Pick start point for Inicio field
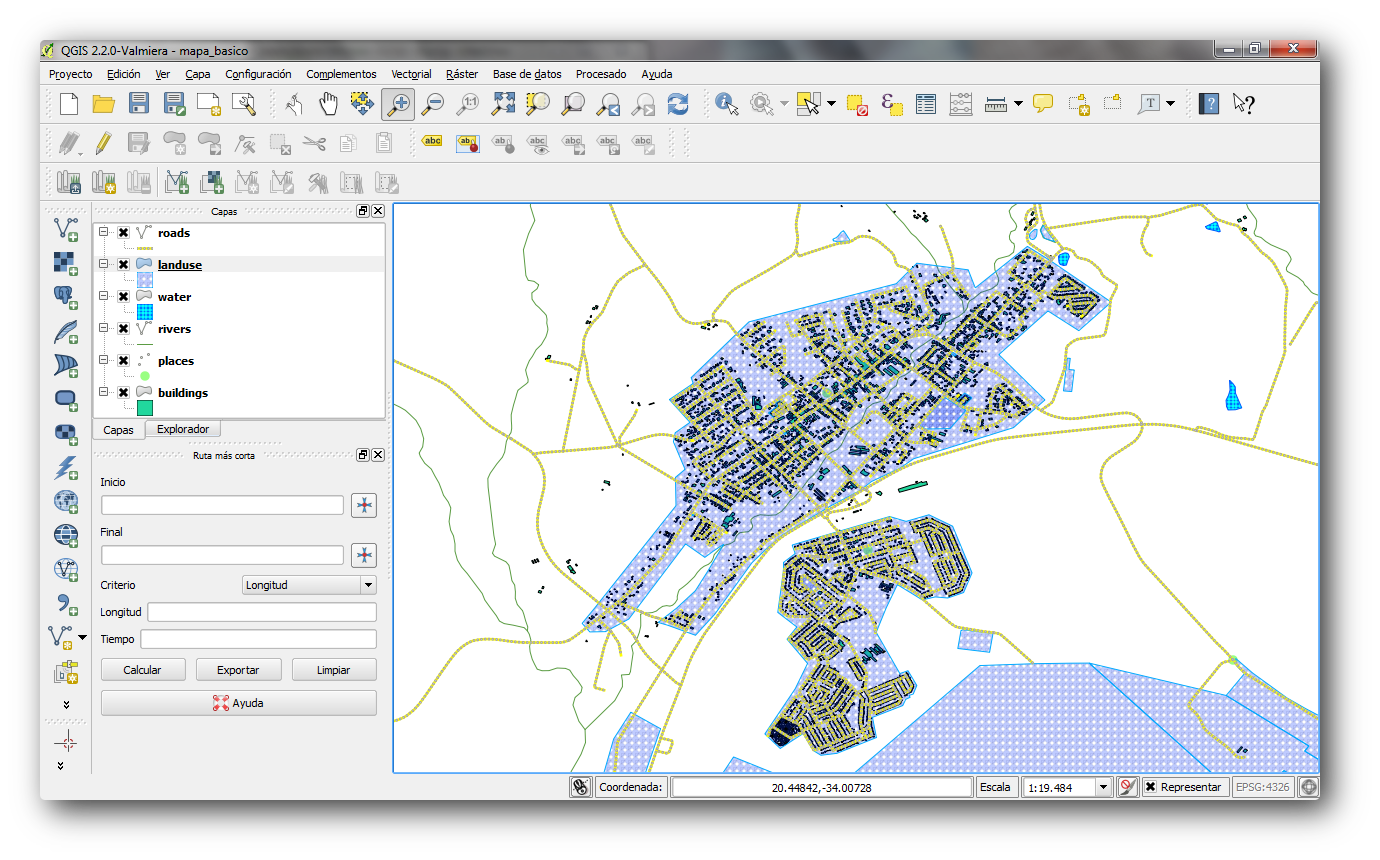The height and width of the screenshot is (860, 1380). 364,505
